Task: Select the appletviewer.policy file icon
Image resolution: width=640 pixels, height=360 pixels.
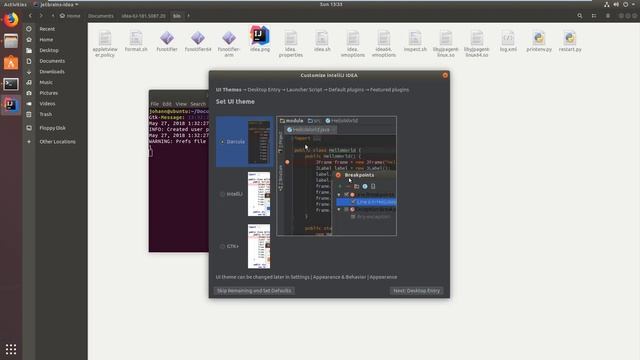Action: 105,44
